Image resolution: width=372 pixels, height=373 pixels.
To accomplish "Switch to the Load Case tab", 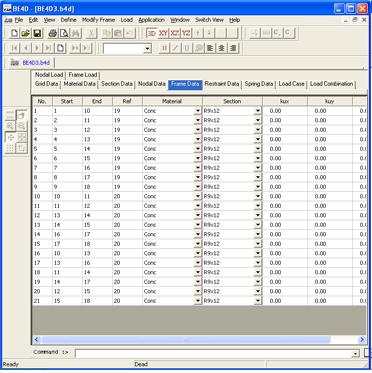I will [292, 84].
